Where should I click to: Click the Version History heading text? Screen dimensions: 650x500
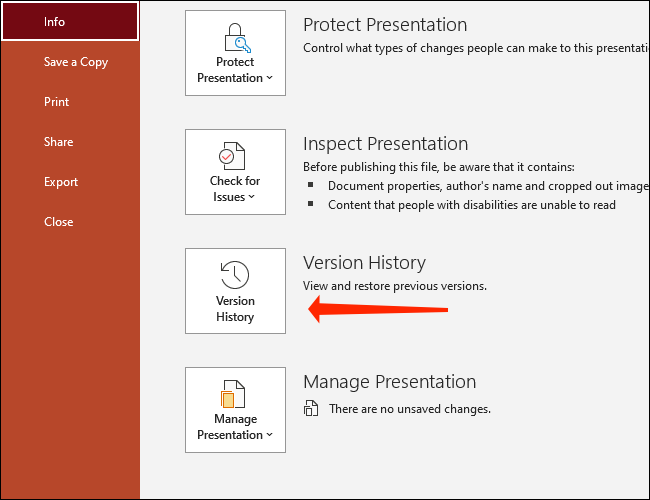point(364,262)
